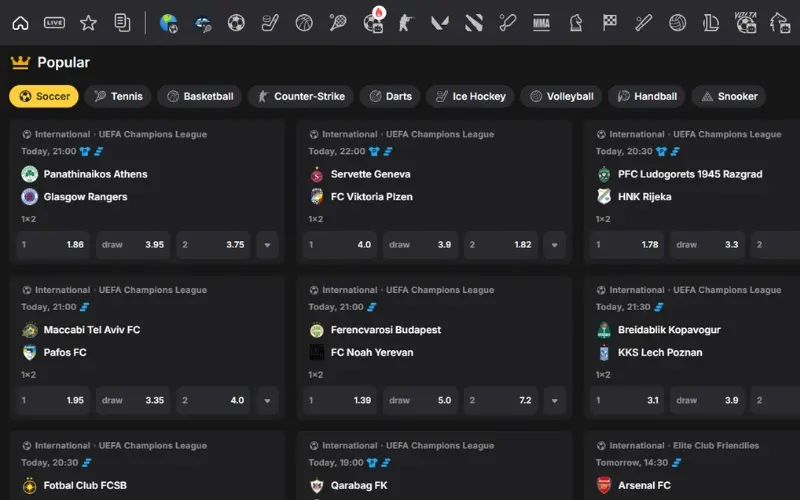View lineups shirt icon for Panathinaikos match
The height and width of the screenshot is (500, 800).
[x=85, y=152]
